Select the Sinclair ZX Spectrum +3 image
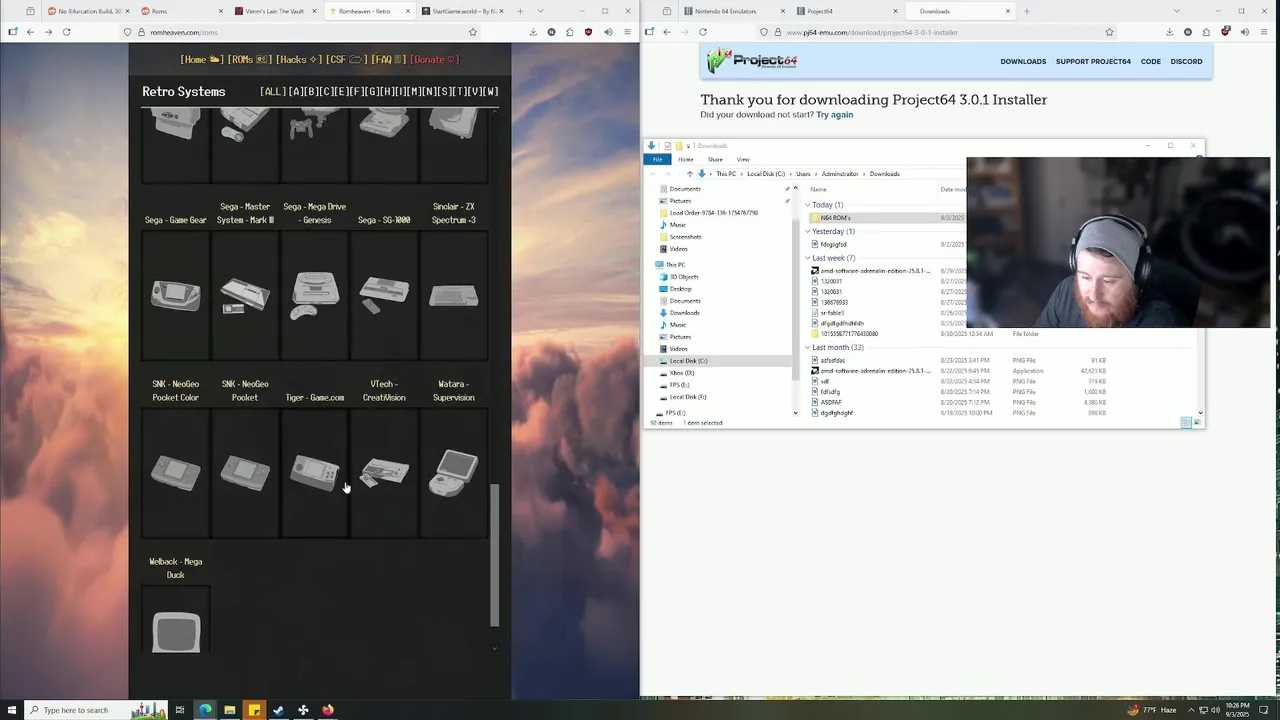The height and width of the screenshot is (720, 1280). click(x=454, y=296)
